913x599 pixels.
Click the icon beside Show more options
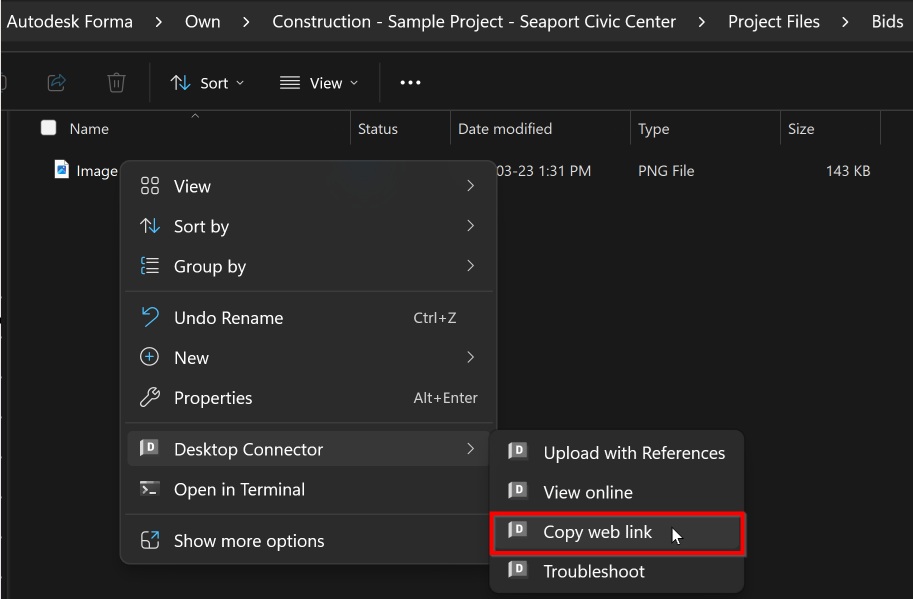pyautogui.click(x=150, y=540)
